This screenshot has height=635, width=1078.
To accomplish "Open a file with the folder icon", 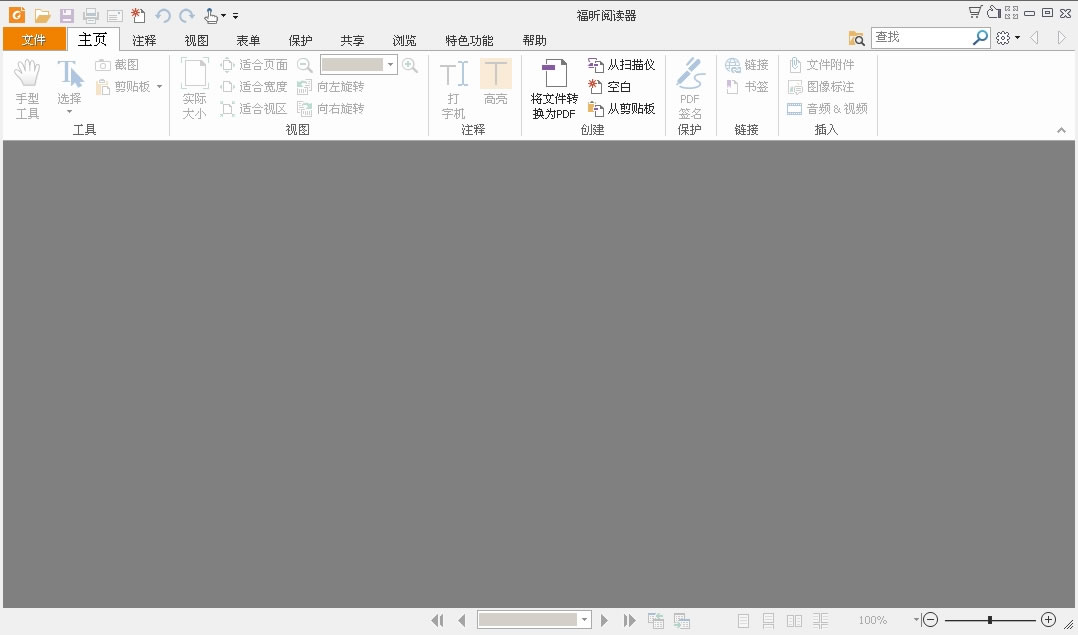I will (x=42, y=16).
